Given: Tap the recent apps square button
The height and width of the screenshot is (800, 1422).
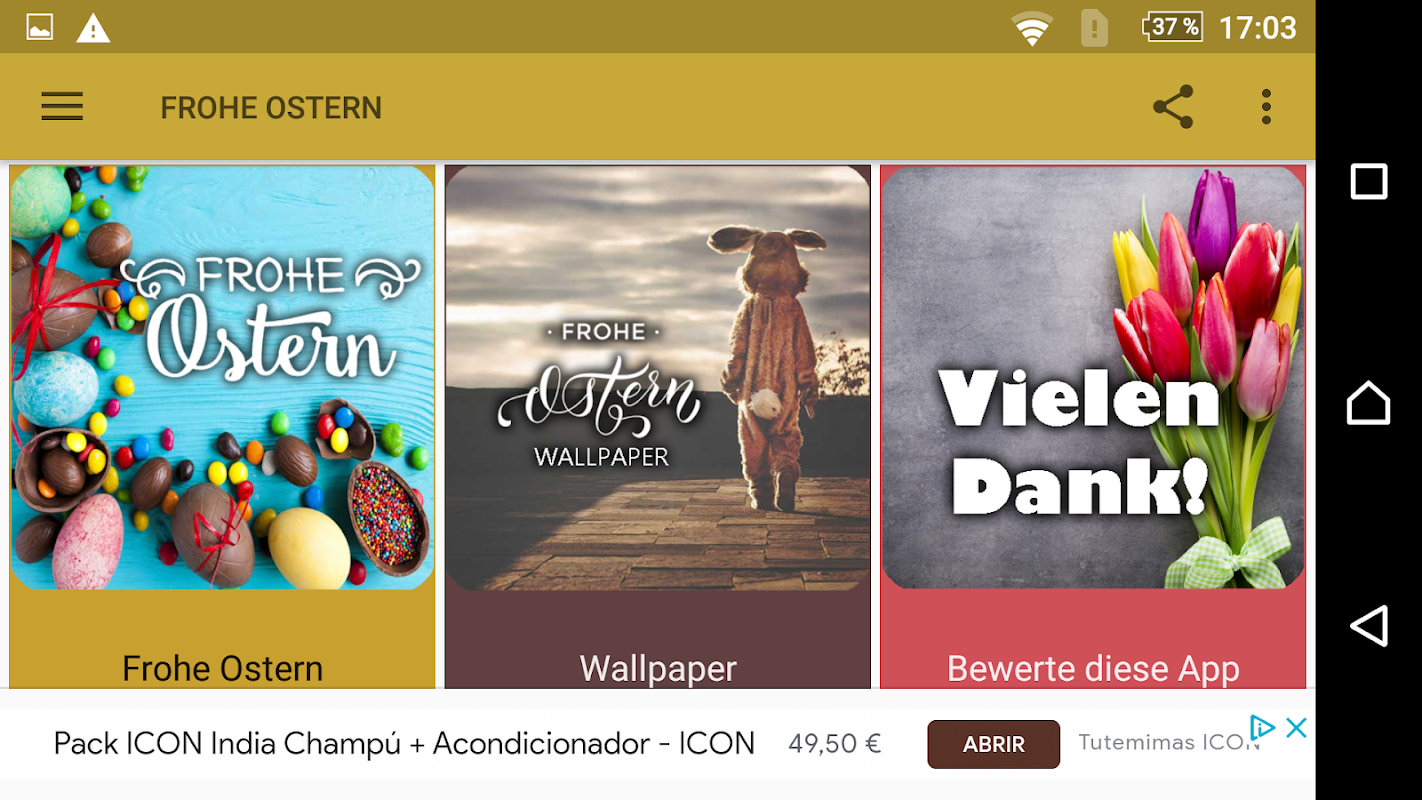Looking at the screenshot, I should click(1369, 182).
